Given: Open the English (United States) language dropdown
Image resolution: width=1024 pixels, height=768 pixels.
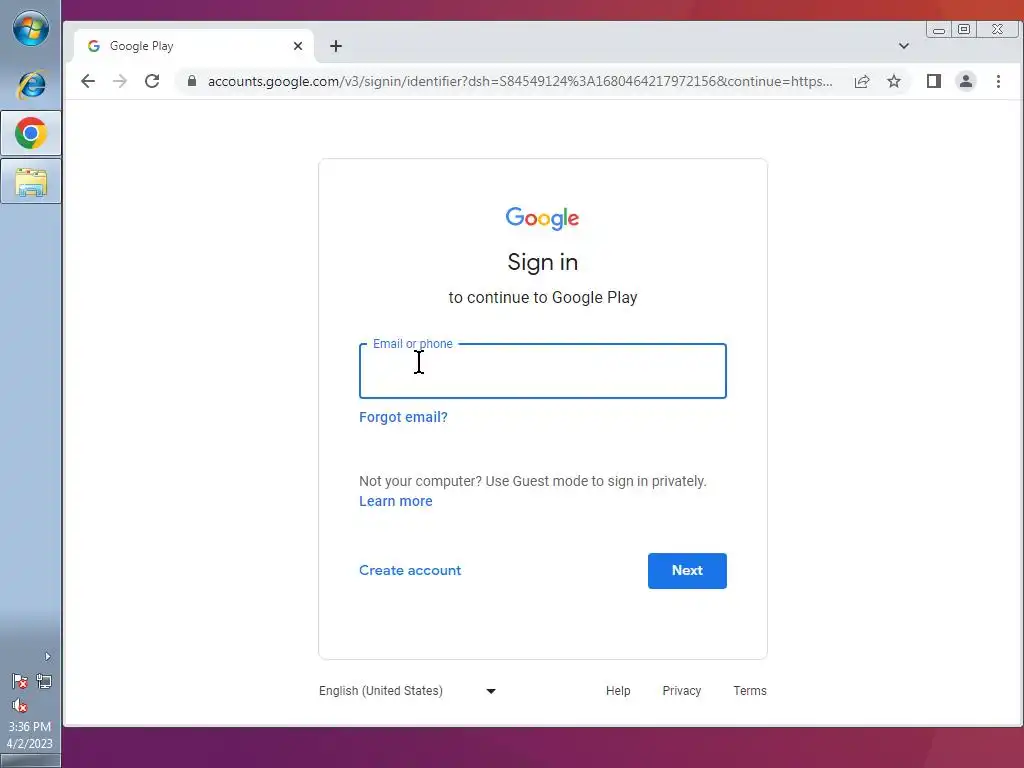Looking at the screenshot, I should [408, 691].
